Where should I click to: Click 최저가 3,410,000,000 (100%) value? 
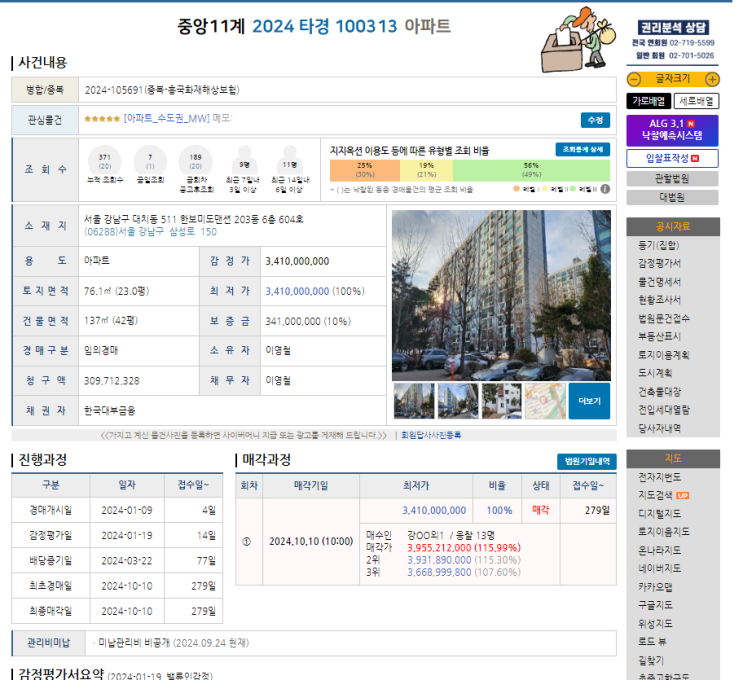[315, 291]
